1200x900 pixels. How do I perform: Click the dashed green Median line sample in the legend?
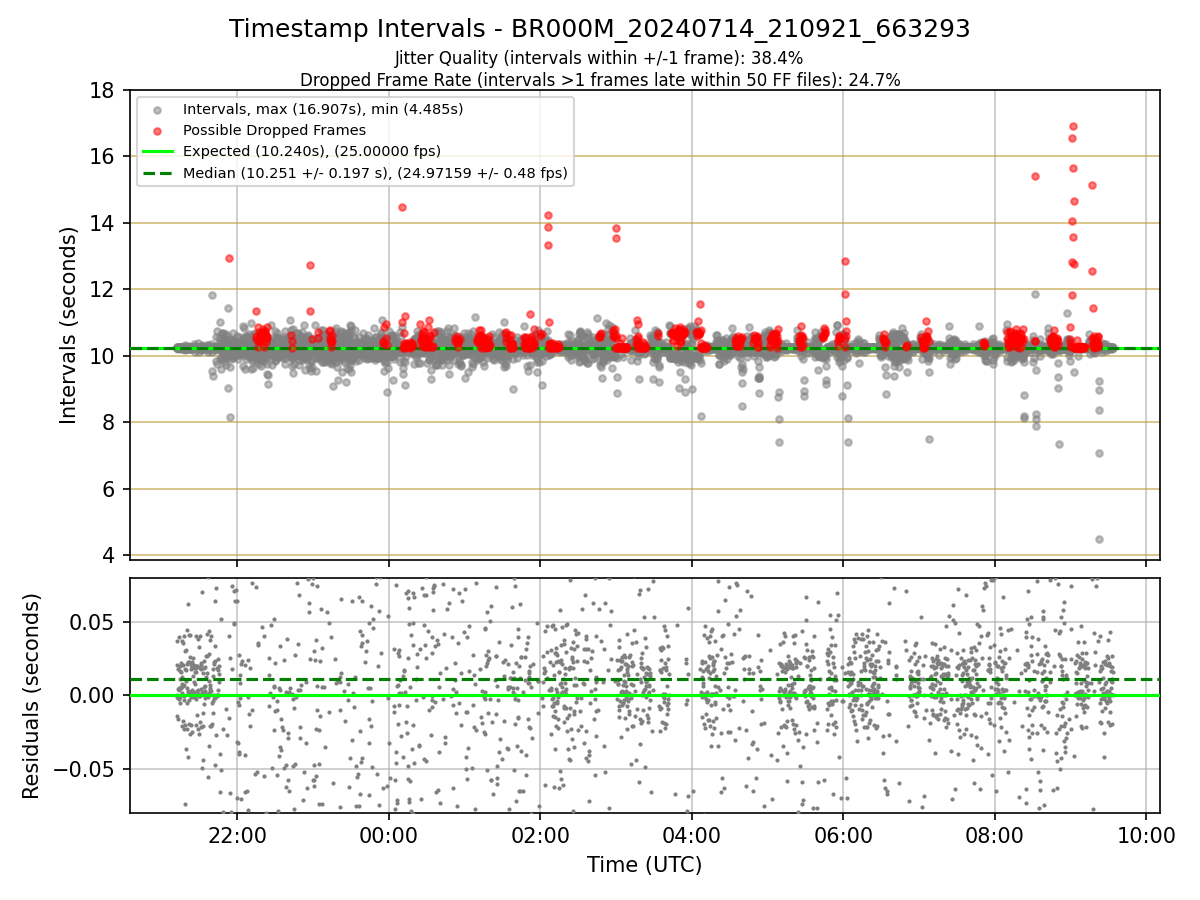coord(160,173)
